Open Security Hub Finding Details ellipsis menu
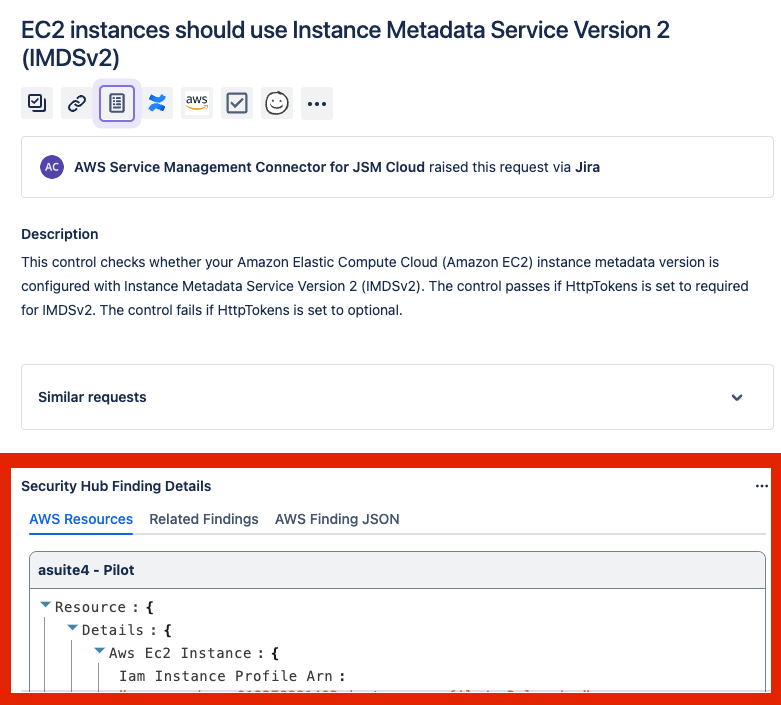The width and height of the screenshot is (781, 705). click(762, 486)
